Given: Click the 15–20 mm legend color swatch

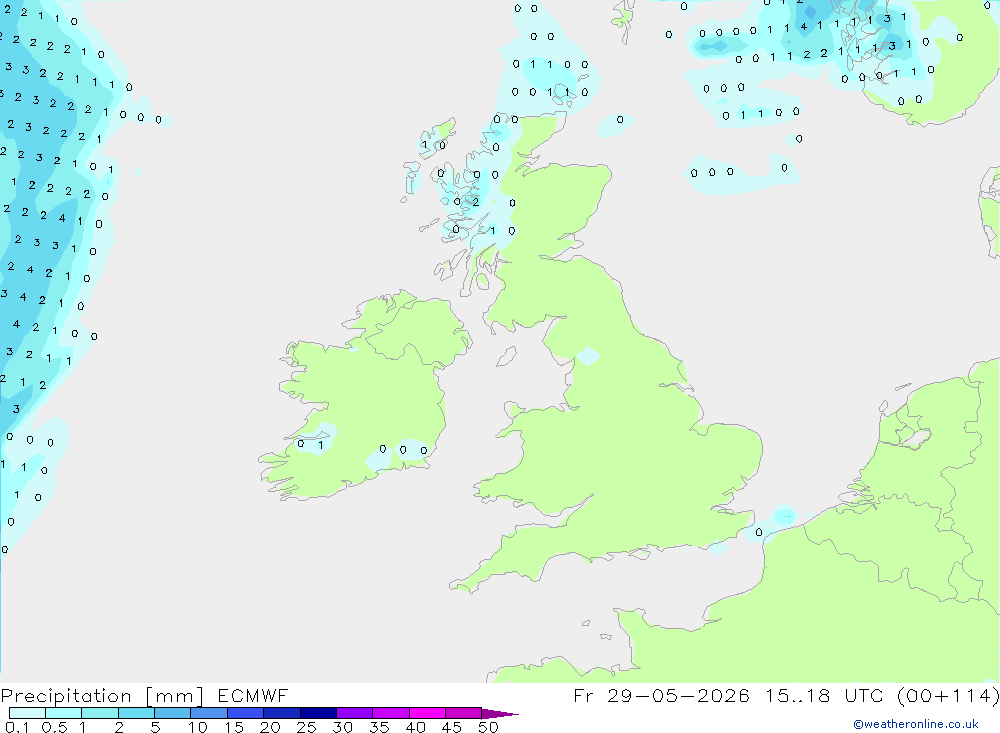Looking at the screenshot, I should click(245, 713).
